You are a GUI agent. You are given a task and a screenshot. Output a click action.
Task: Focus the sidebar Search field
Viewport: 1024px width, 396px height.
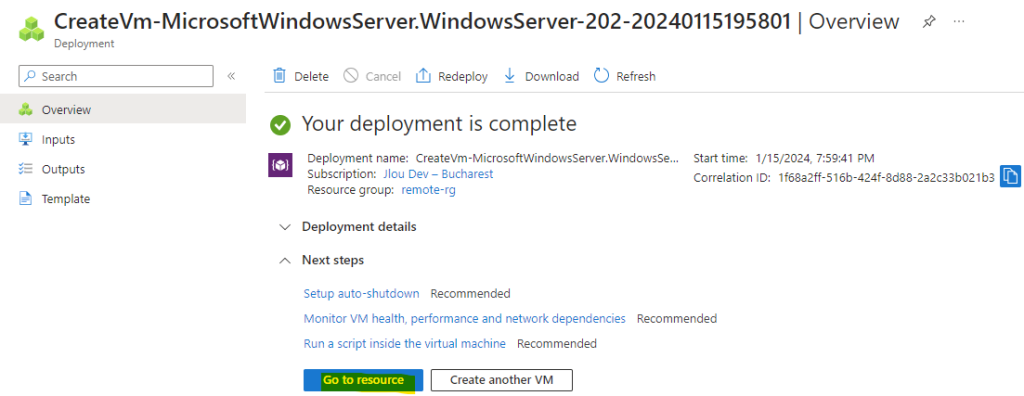[116, 76]
